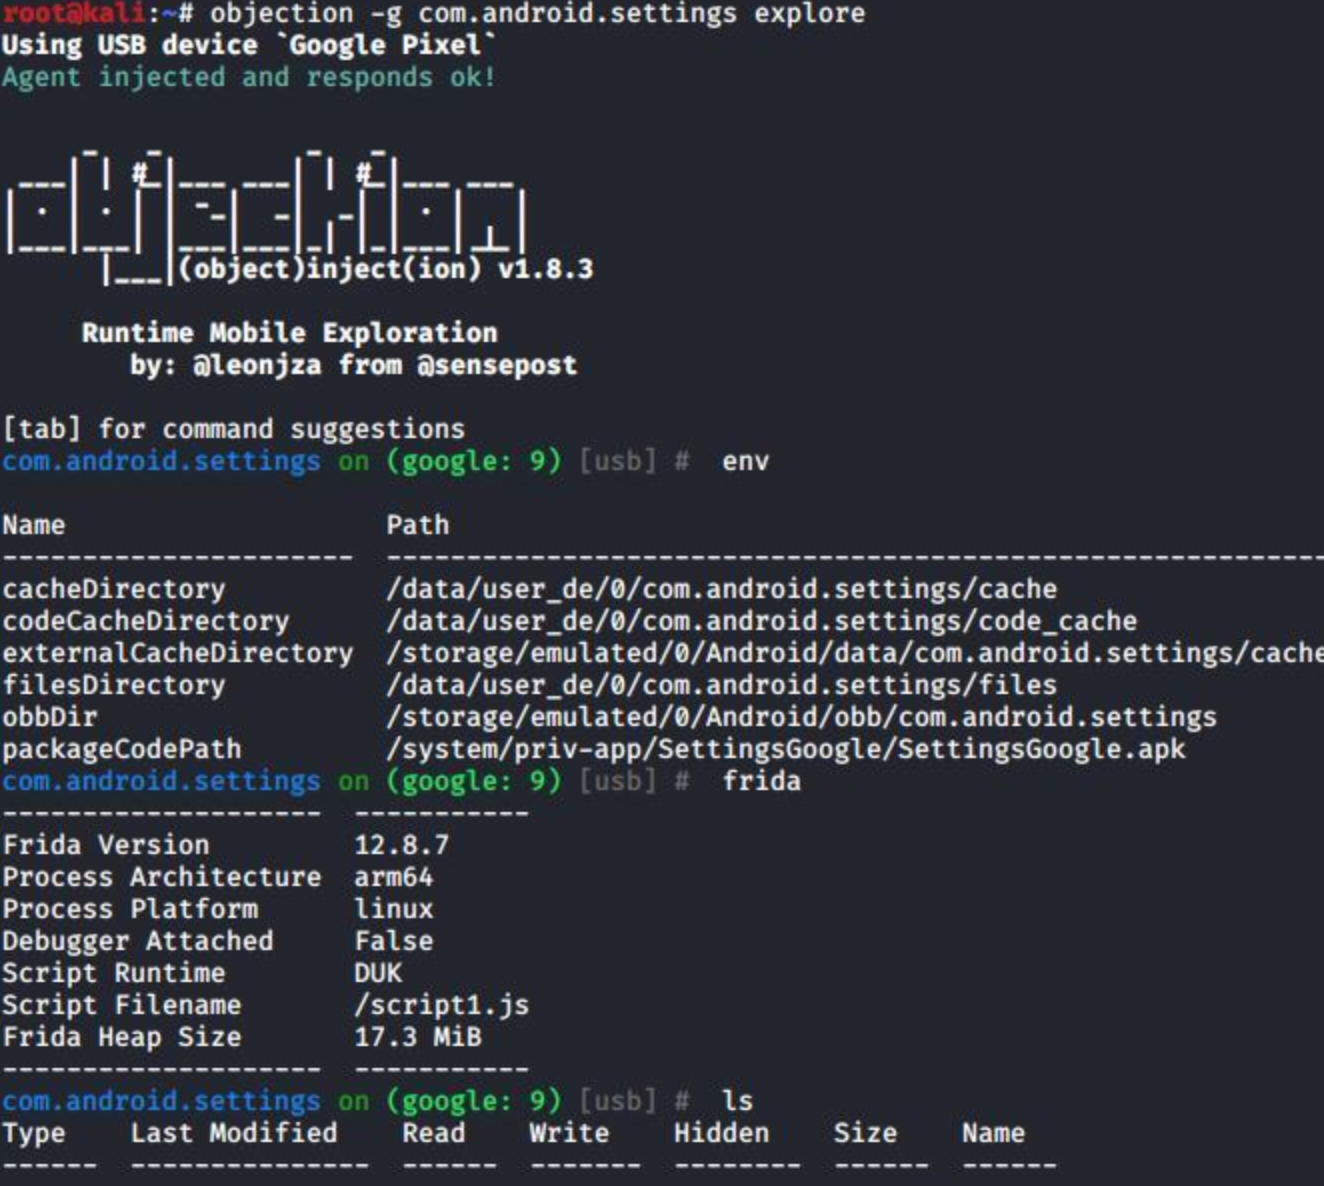Click the '/storage/emulated/0/Android/obb' path
This screenshot has height=1186, width=1324.
(x=802, y=717)
